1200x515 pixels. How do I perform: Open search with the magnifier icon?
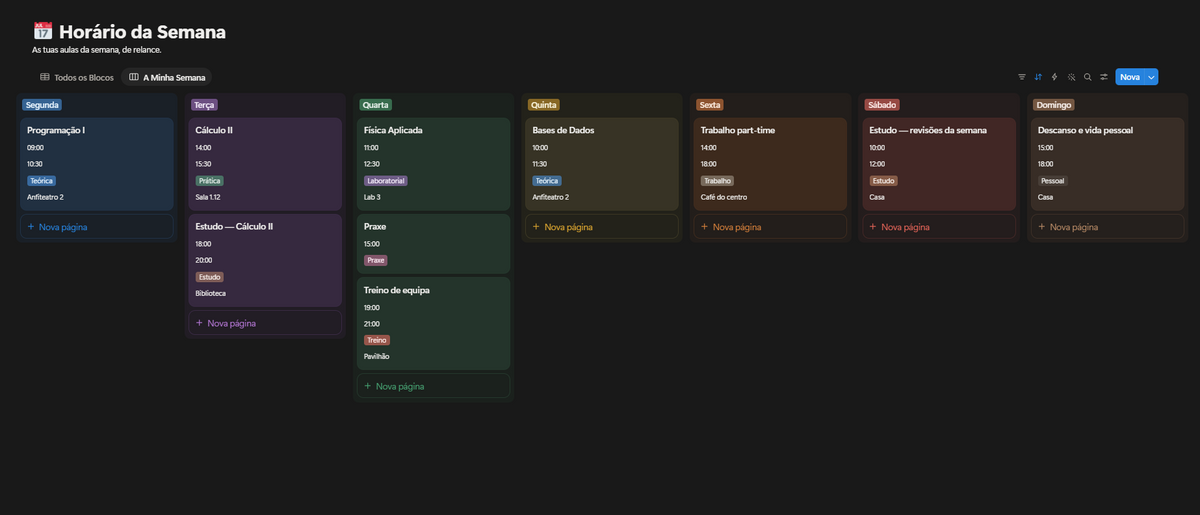[1088, 77]
